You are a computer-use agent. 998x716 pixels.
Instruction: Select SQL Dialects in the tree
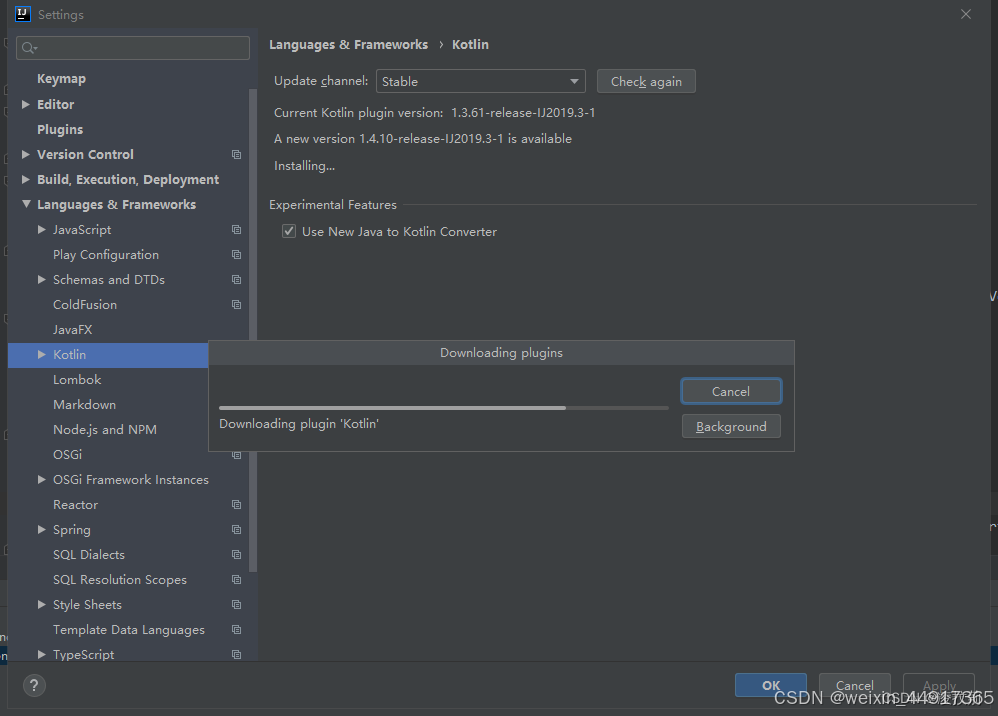point(89,555)
